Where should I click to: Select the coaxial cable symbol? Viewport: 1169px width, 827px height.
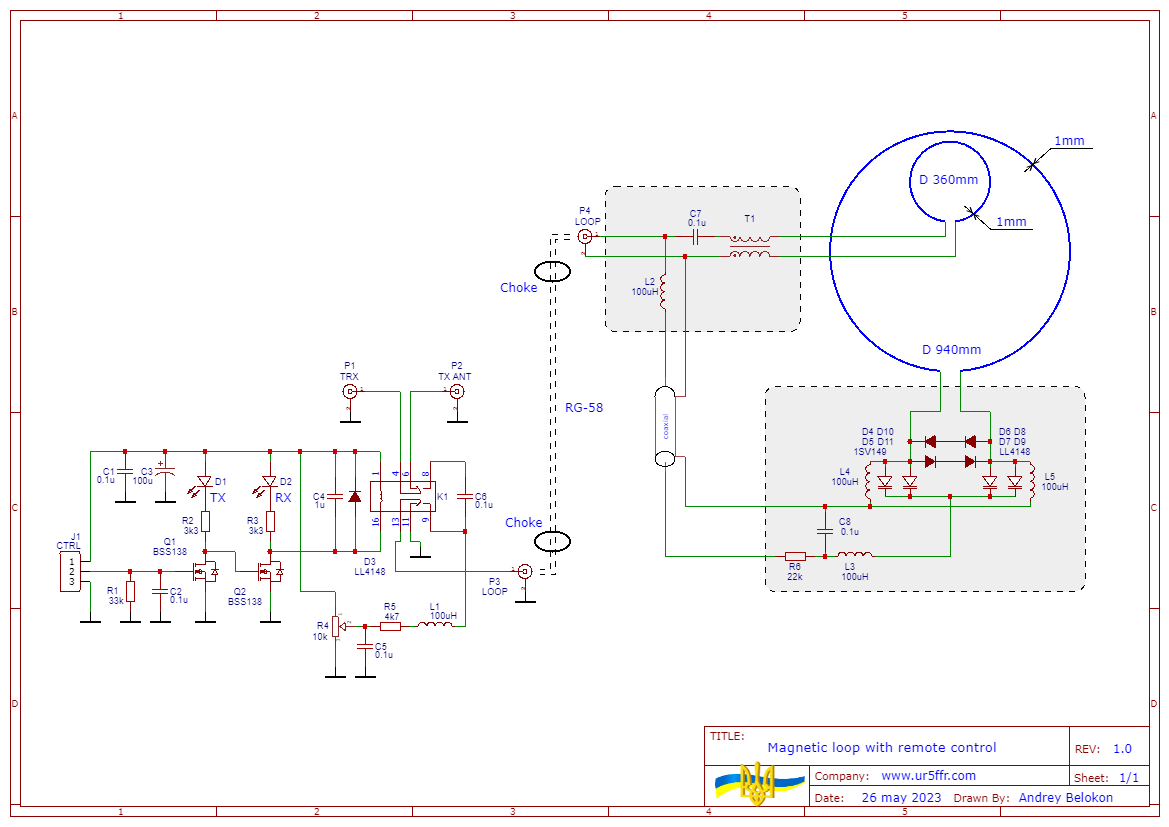pyautogui.click(x=666, y=427)
